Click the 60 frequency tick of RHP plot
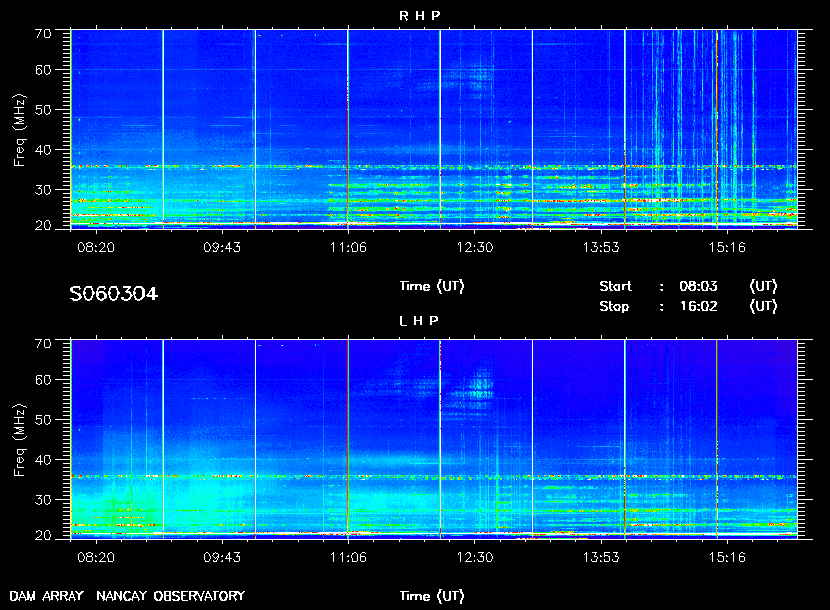Screen dimensions: 830x610 click(43, 70)
